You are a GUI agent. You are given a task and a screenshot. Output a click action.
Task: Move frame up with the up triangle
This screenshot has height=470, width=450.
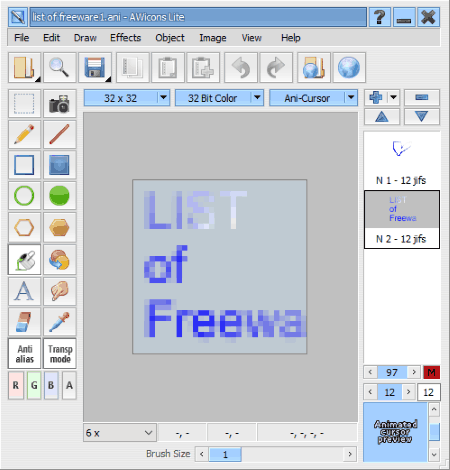382,117
